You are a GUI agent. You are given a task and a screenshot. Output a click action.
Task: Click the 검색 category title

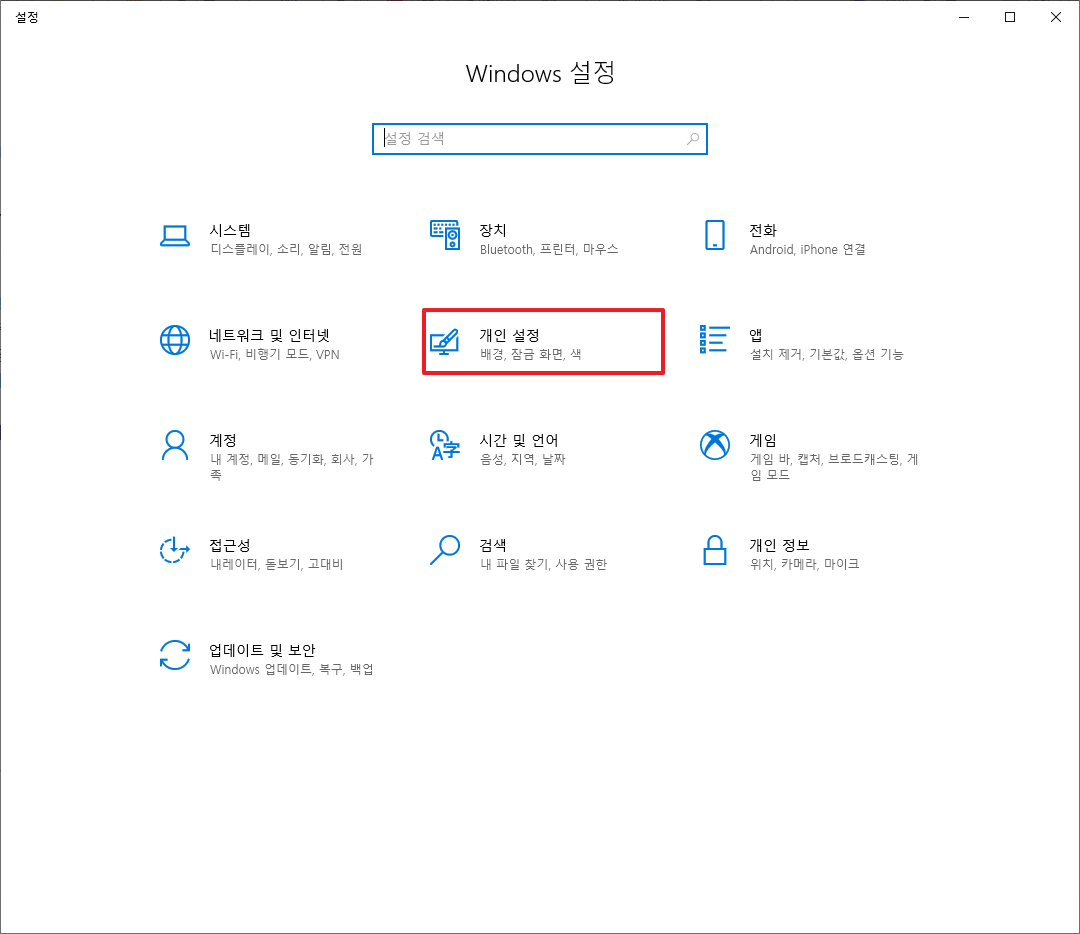493,546
